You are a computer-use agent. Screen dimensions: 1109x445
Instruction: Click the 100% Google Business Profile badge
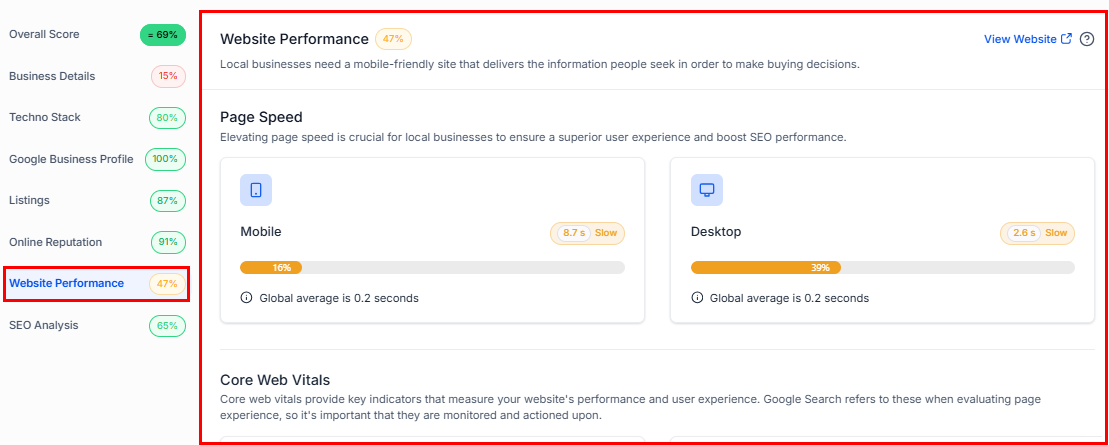(x=166, y=159)
